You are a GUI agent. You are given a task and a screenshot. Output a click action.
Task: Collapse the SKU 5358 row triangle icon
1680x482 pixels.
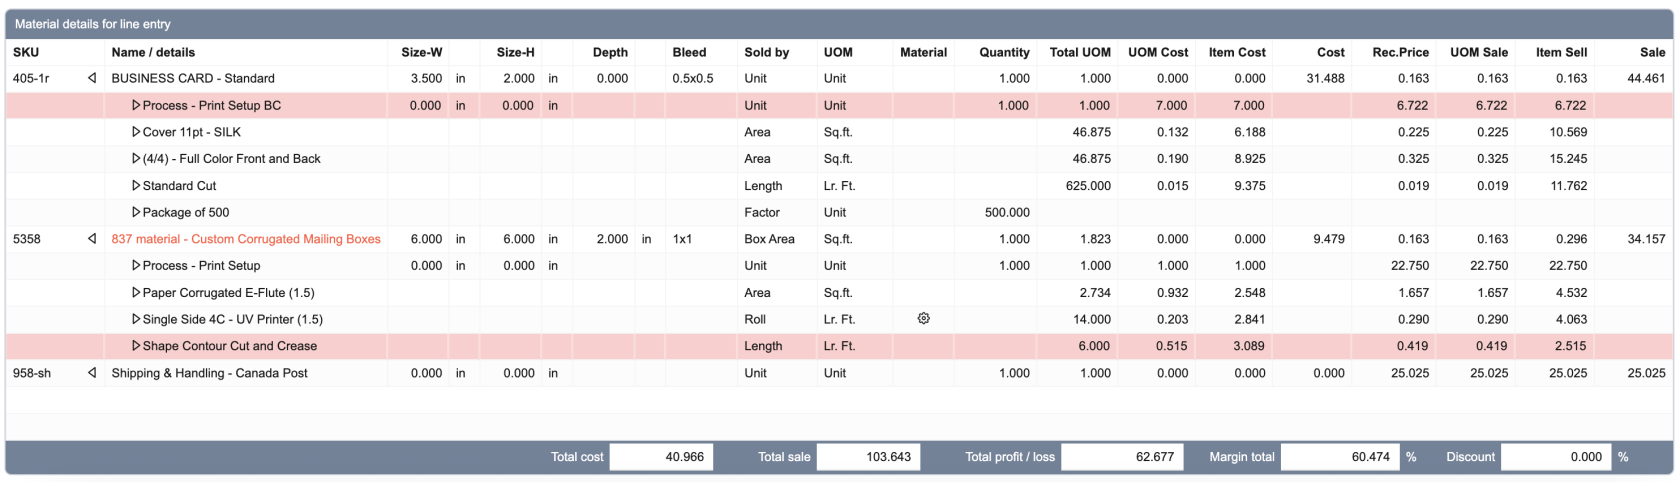[92, 239]
